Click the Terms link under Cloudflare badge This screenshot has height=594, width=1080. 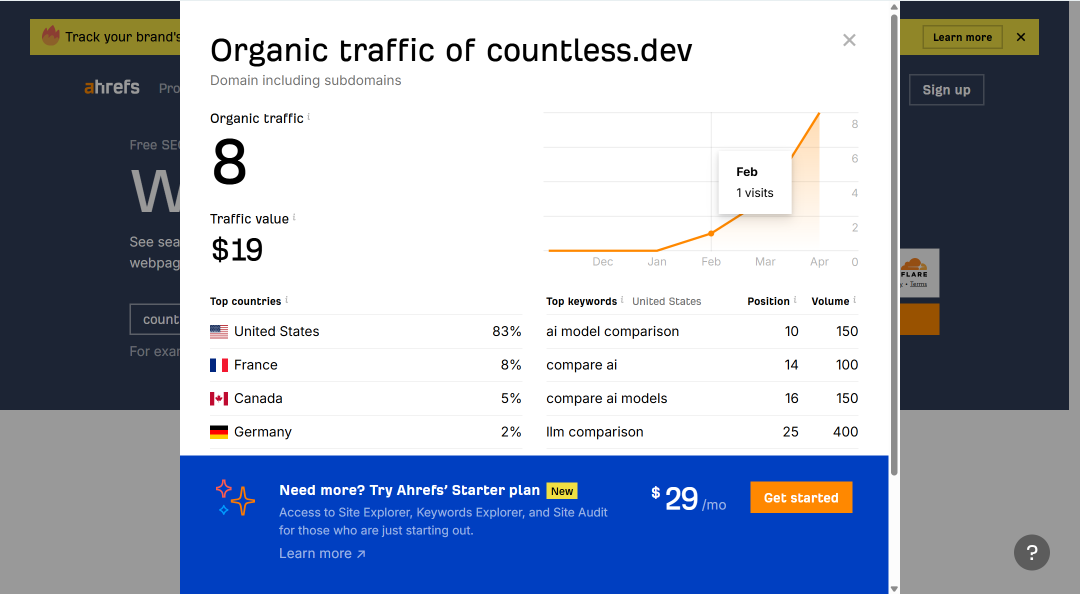click(918, 284)
